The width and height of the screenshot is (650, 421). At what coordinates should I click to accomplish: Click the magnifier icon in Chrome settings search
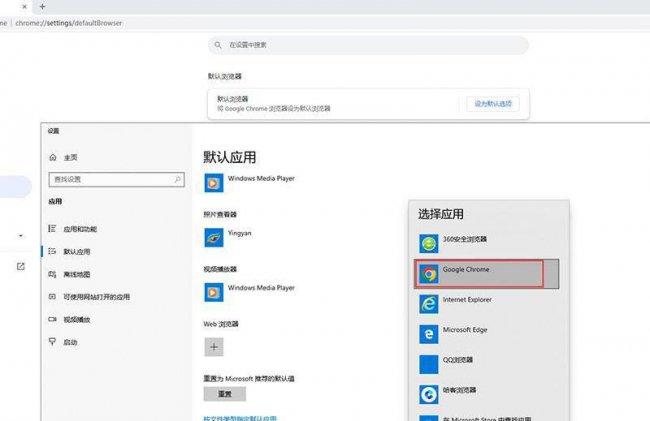218,45
